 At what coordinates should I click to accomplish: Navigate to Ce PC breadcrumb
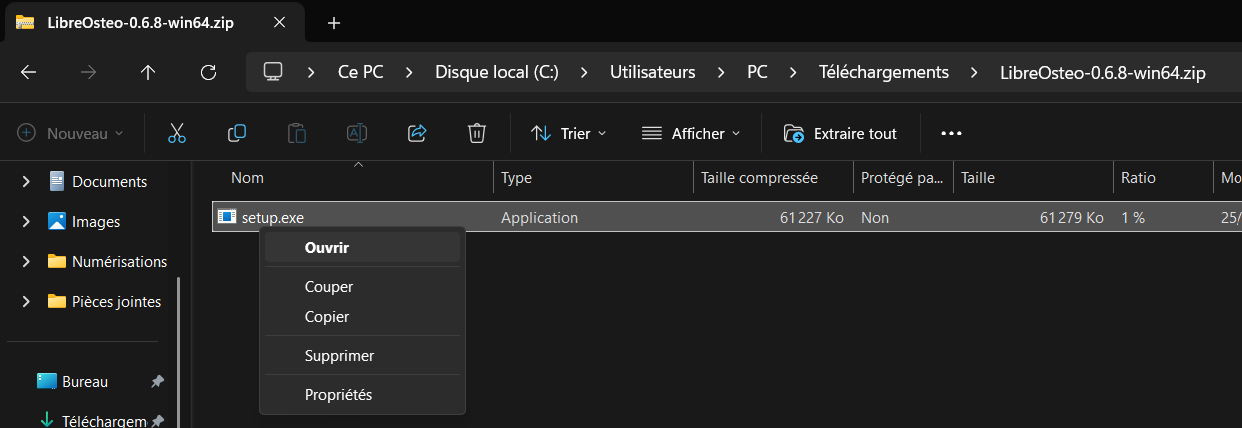point(361,72)
